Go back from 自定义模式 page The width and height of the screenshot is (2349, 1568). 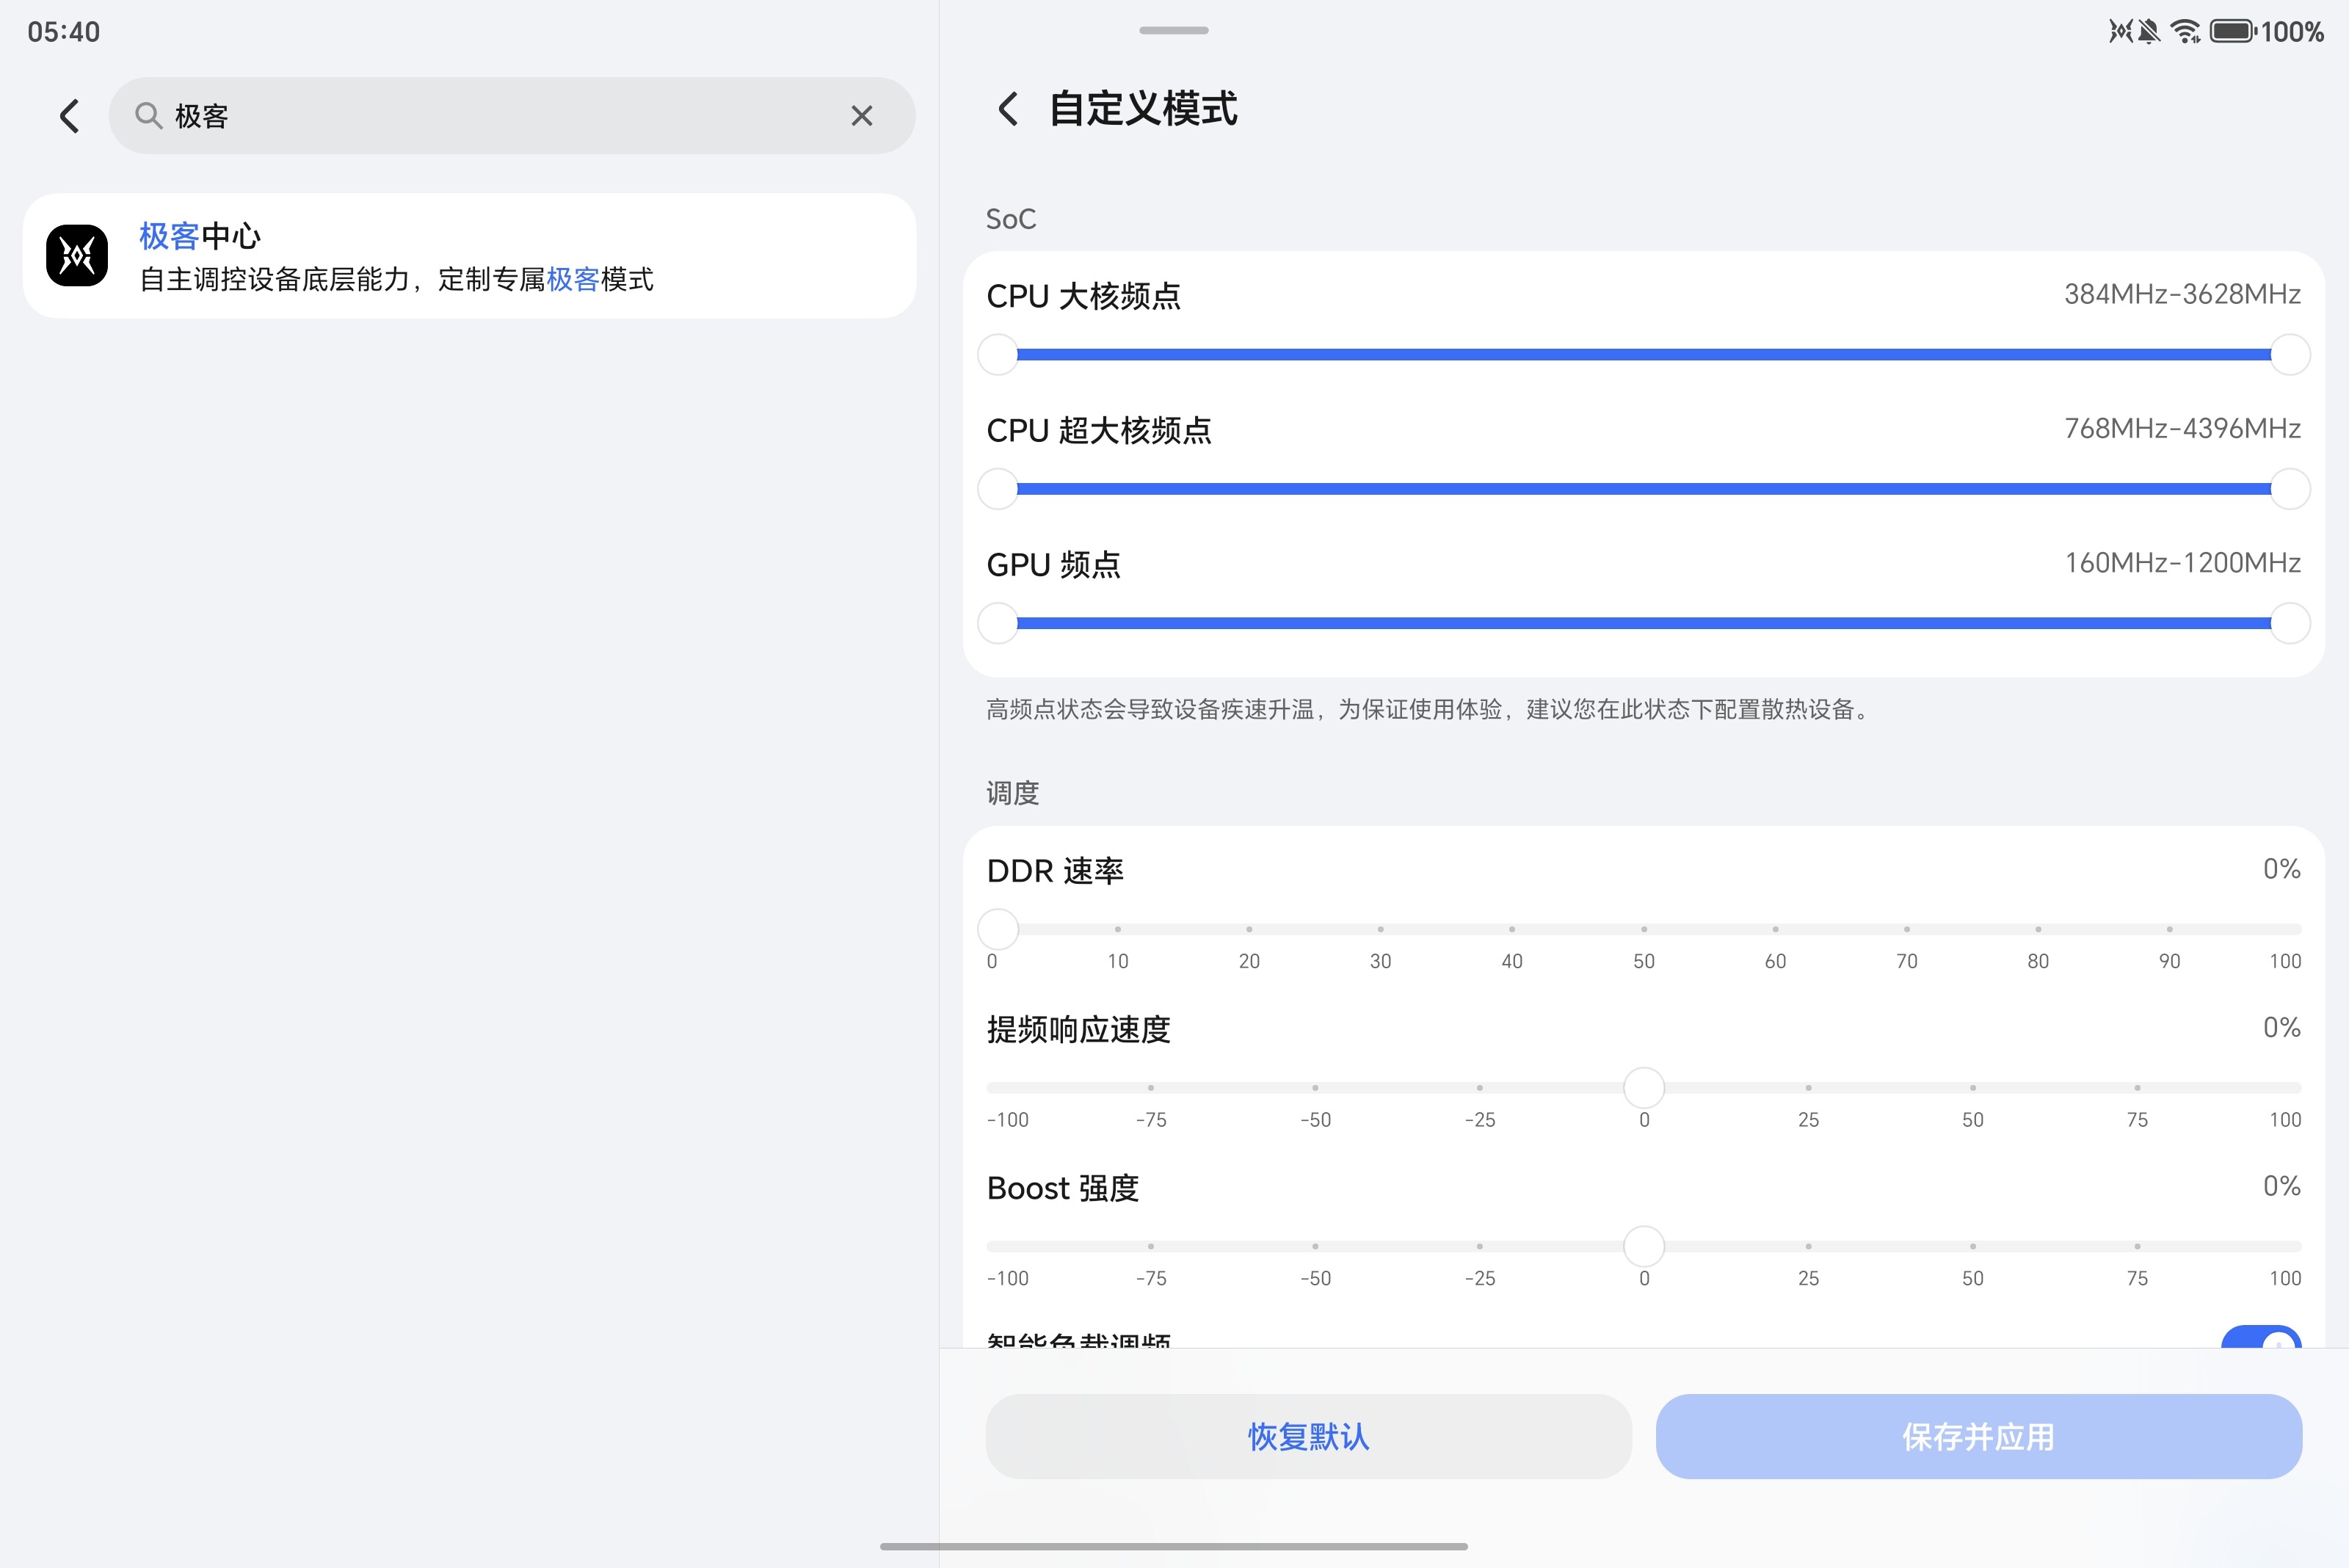(x=1008, y=109)
